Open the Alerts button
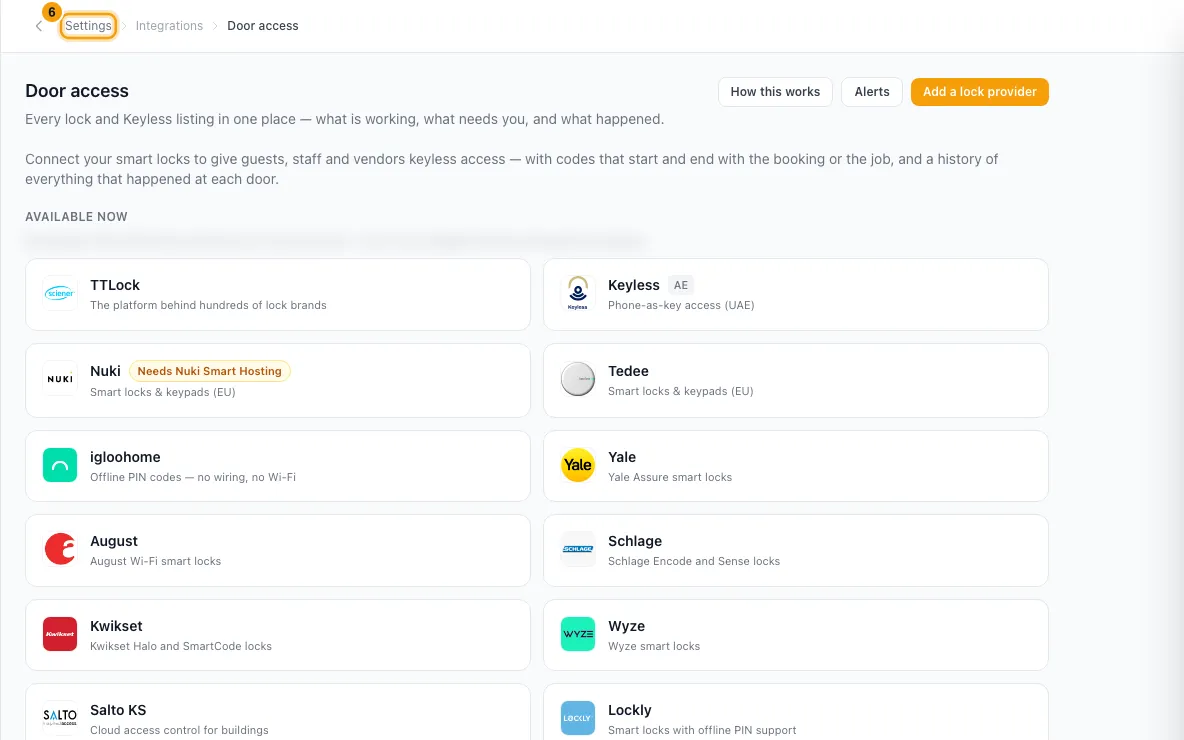 click(871, 92)
